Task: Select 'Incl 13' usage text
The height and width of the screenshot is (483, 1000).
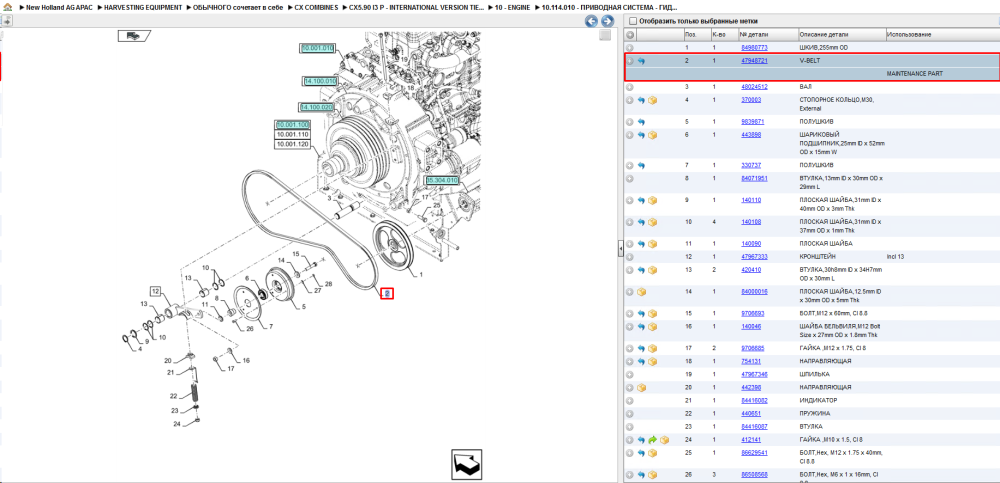Action: click(895, 256)
